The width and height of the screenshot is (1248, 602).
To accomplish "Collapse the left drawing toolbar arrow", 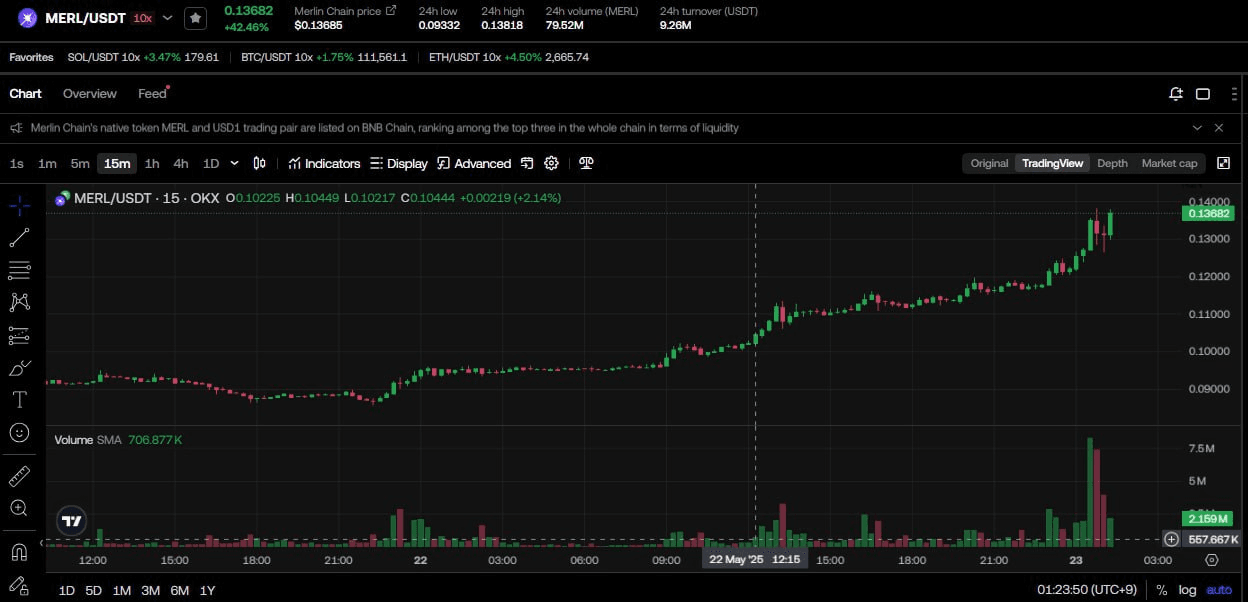I will [x=42, y=543].
